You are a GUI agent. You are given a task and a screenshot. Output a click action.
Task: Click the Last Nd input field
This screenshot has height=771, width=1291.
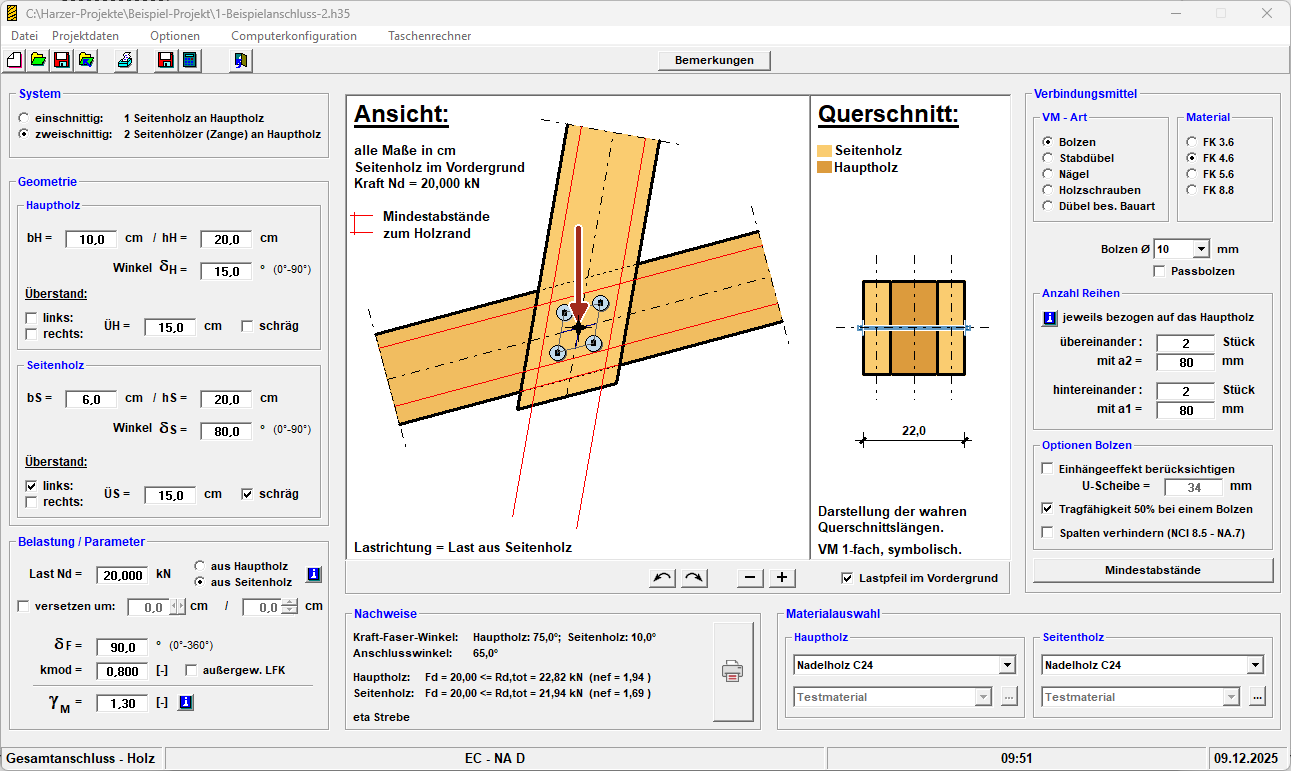tap(122, 575)
